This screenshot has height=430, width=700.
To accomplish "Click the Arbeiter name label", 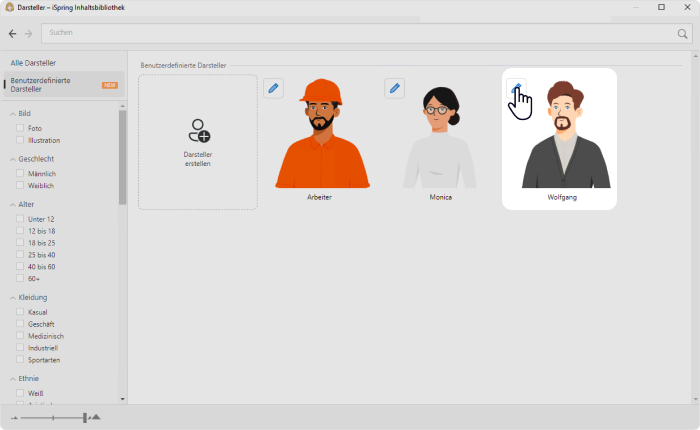I will (x=319, y=197).
